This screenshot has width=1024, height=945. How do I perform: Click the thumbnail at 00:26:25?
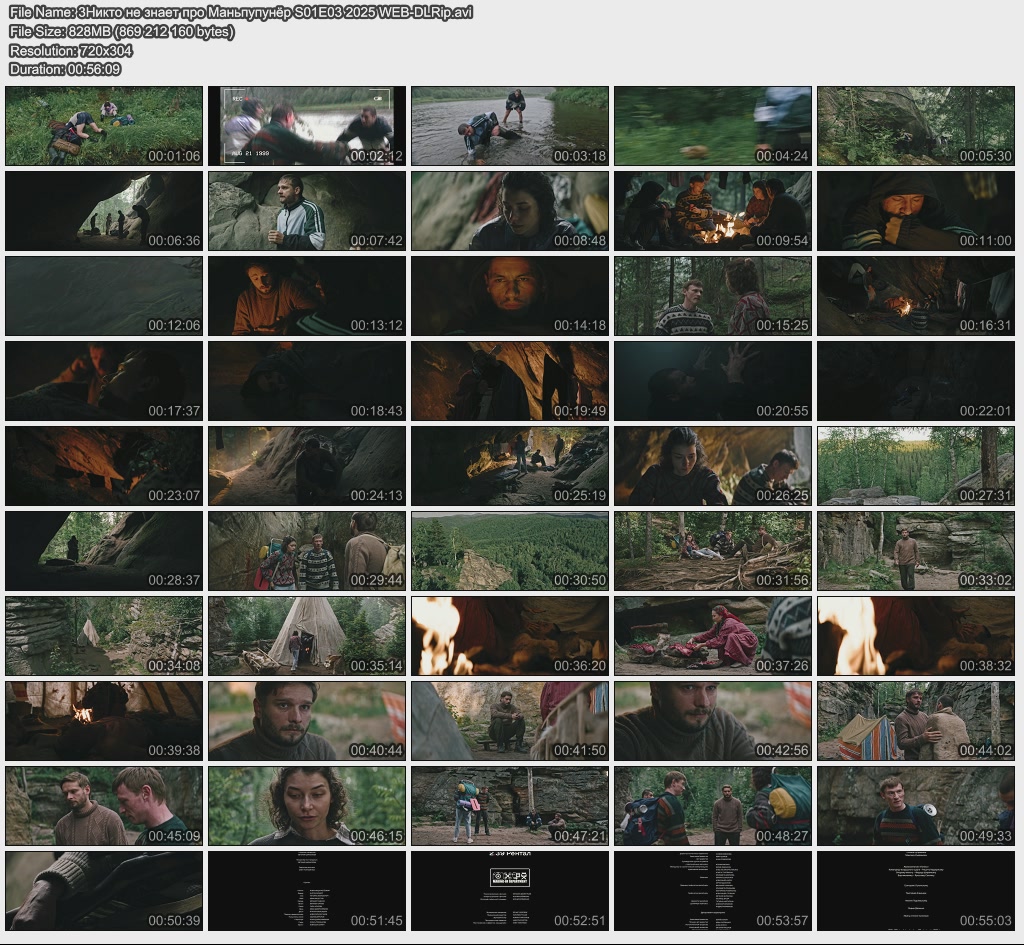[713, 466]
